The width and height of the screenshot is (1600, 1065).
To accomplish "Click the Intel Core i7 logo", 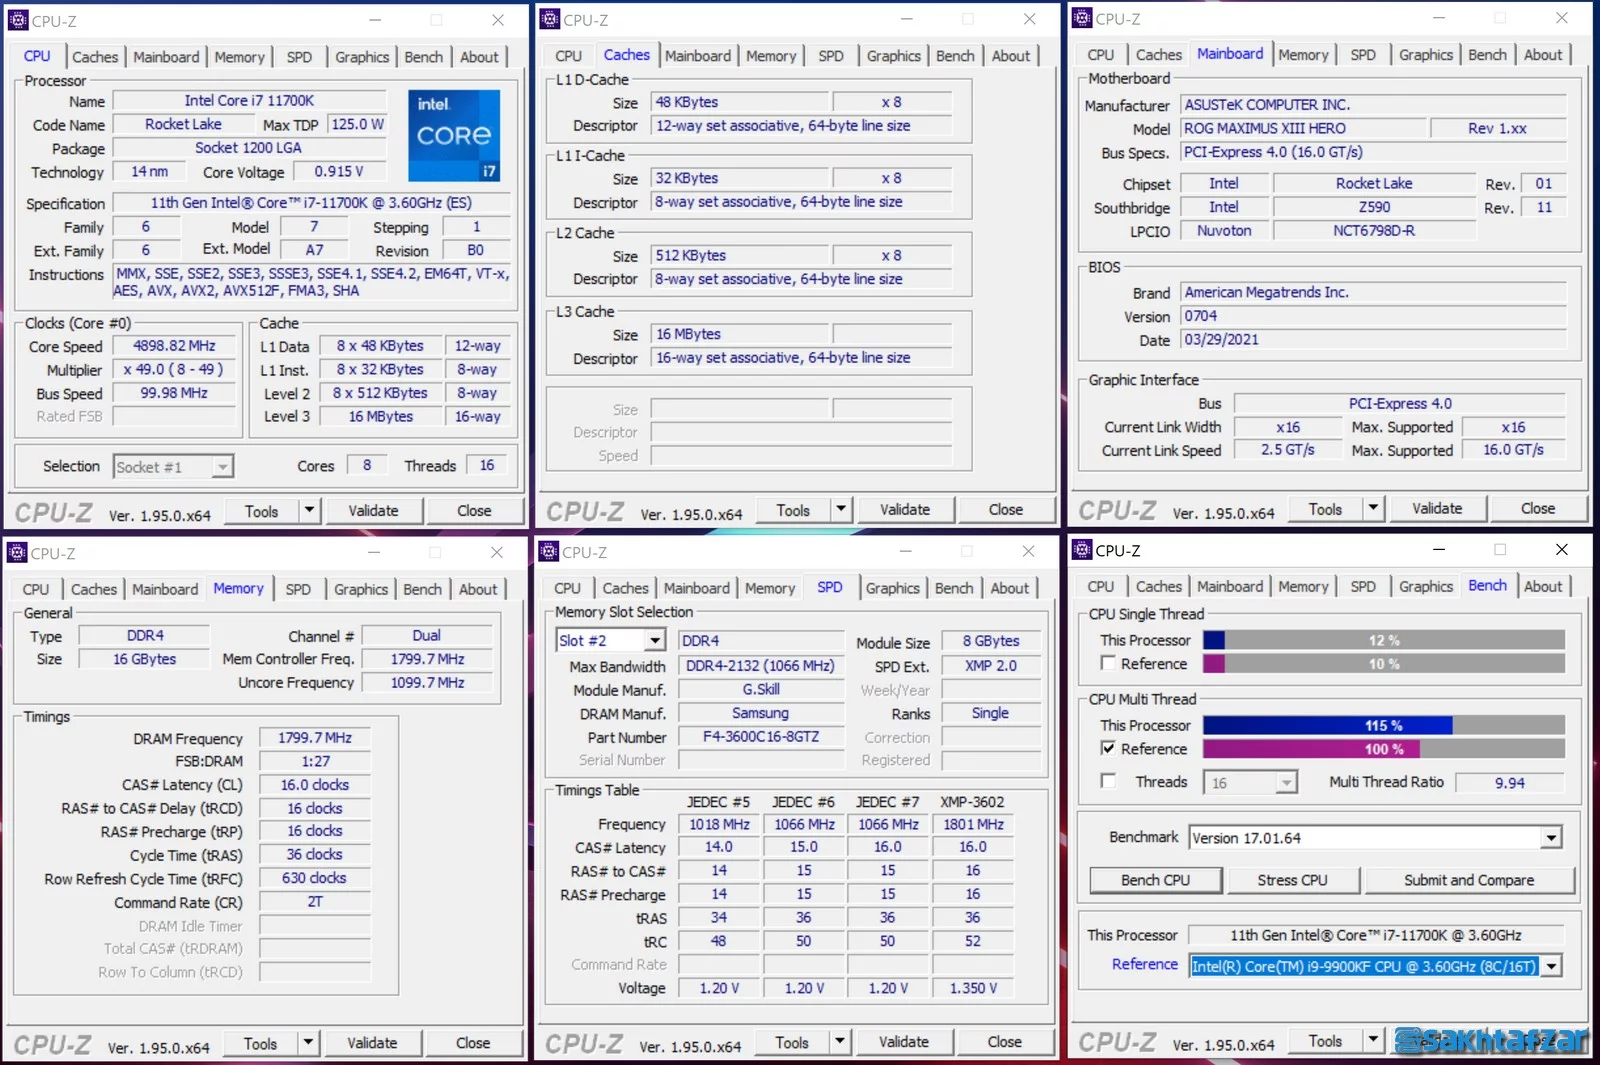I will [x=454, y=135].
